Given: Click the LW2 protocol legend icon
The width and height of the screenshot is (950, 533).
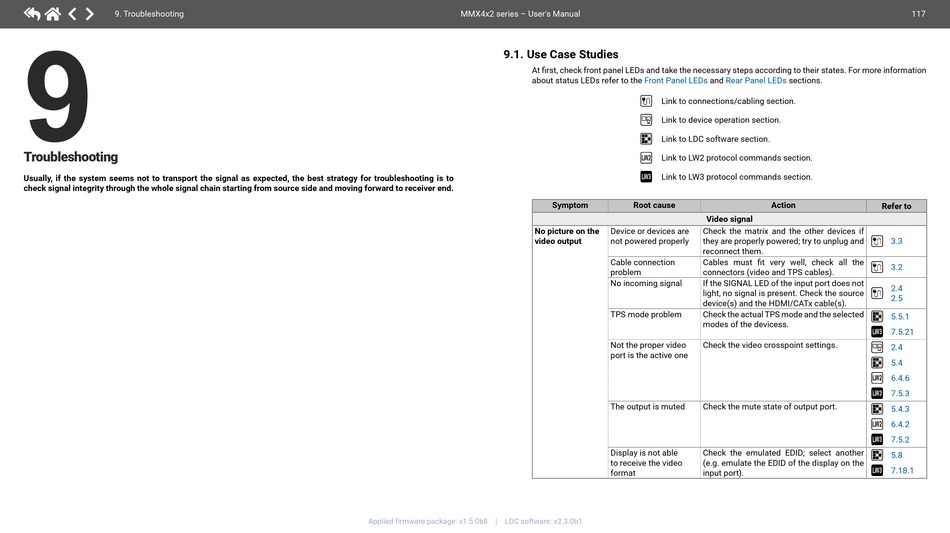Looking at the screenshot, I should click(x=646, y=158).
